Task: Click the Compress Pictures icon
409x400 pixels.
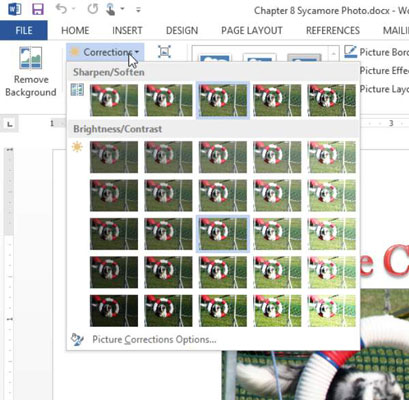Action: click(x=164, y=52)
